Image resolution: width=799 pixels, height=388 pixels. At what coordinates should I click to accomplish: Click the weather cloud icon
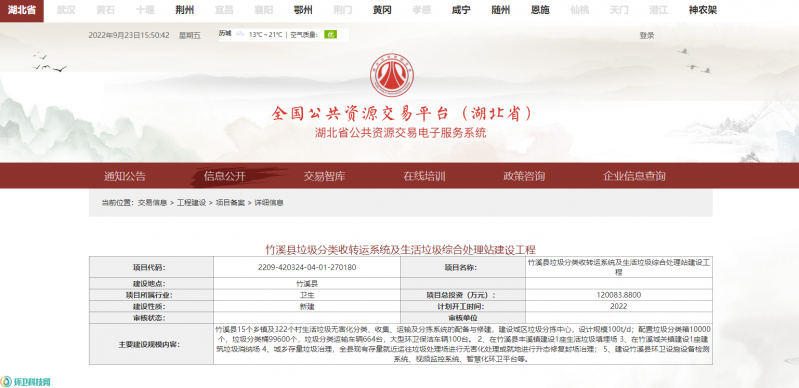(x=240, y=35)
